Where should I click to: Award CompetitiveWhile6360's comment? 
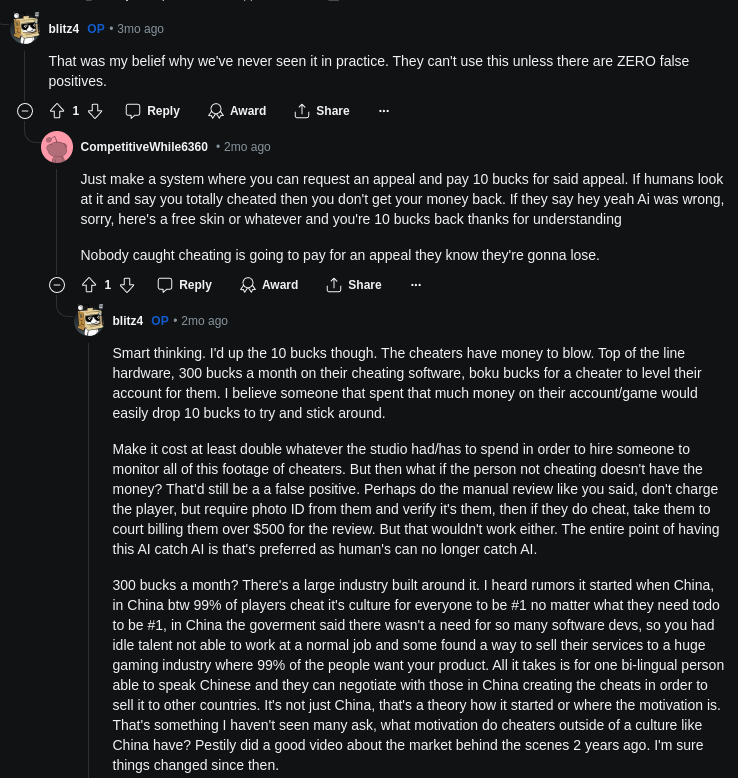269,285
